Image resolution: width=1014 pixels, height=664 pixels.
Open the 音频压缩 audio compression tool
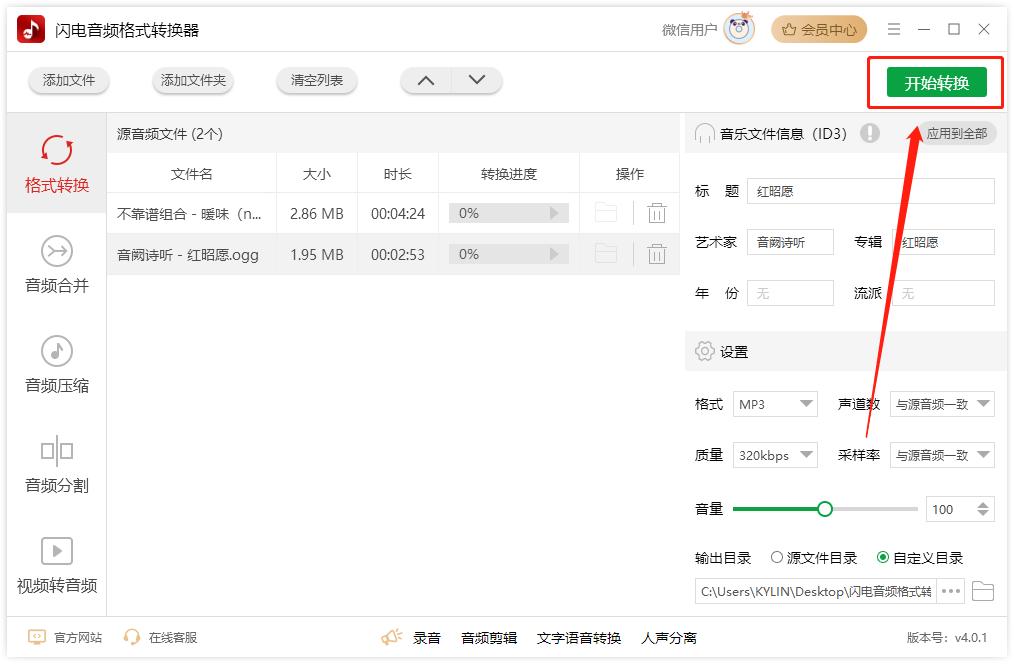pyautogui.click(x=56, y=364)
